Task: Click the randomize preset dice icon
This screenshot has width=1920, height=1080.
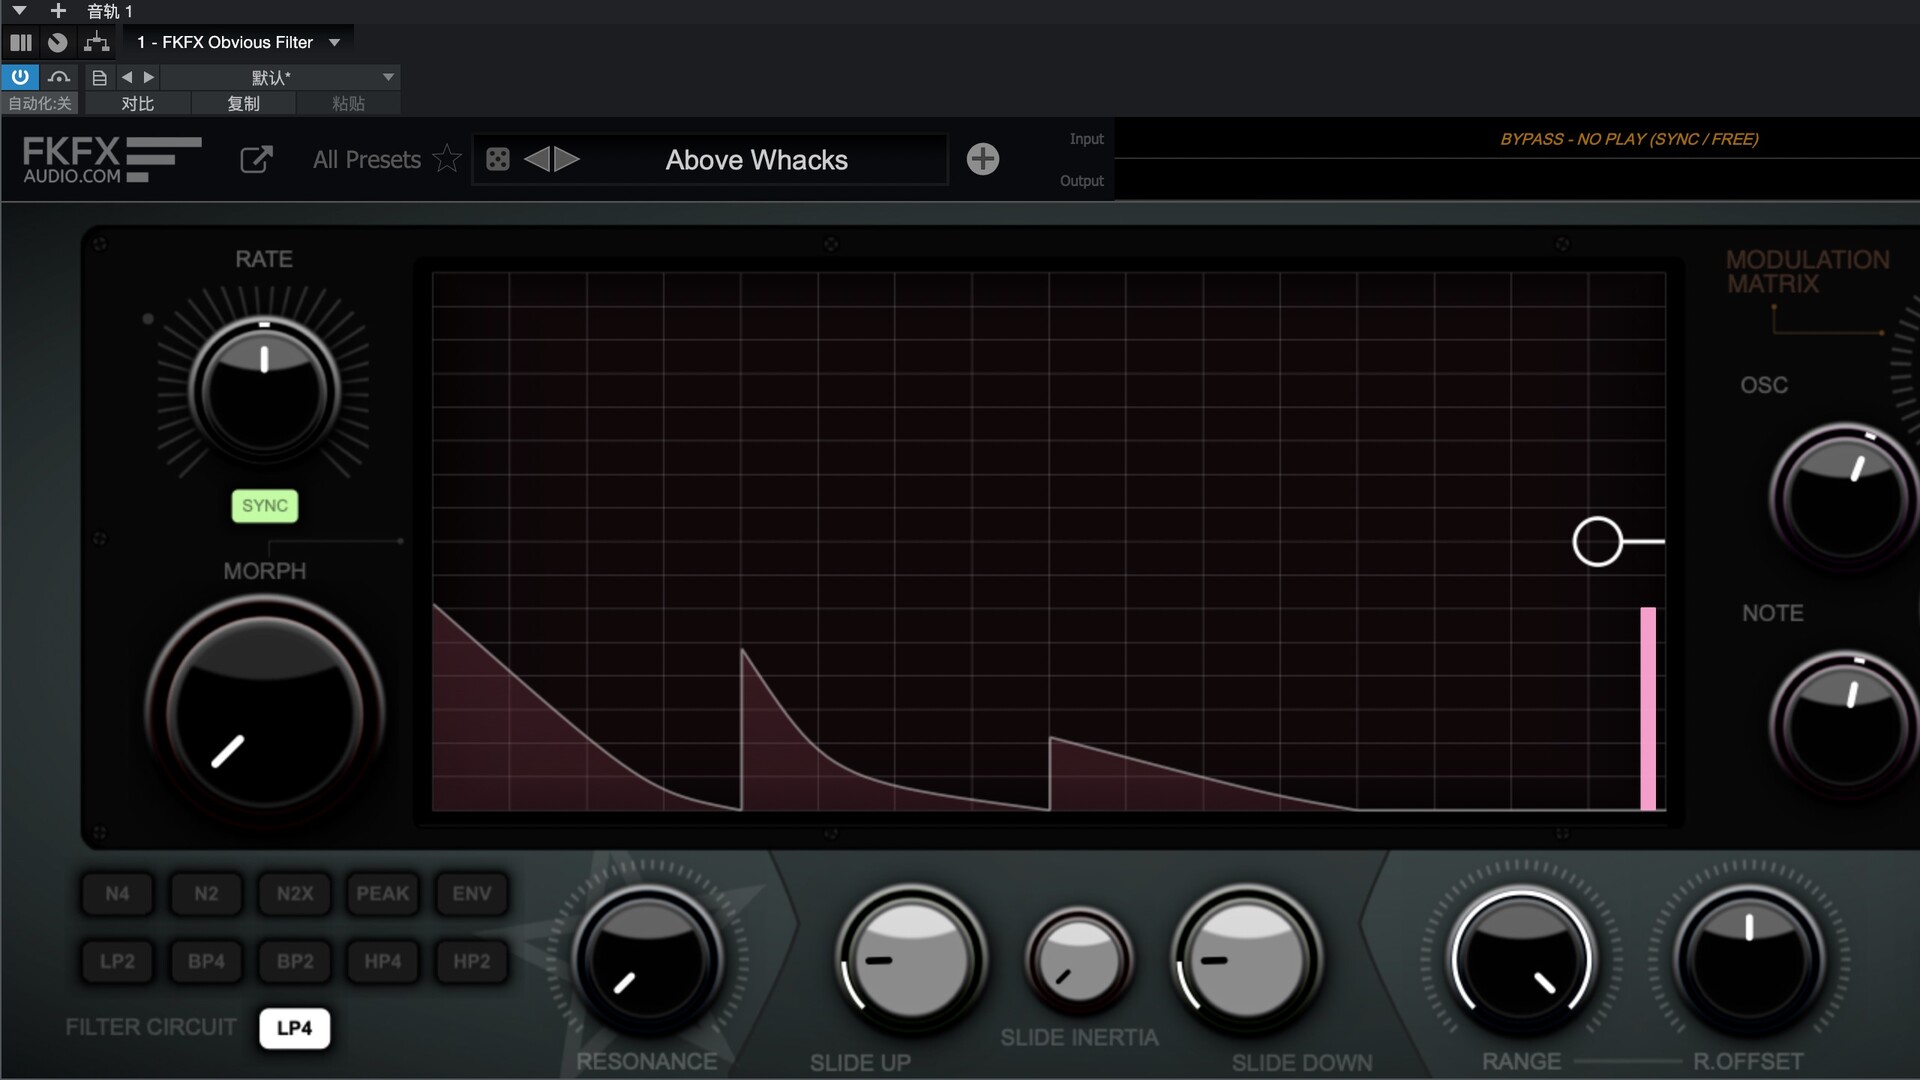Action: [x=497, y=159]
